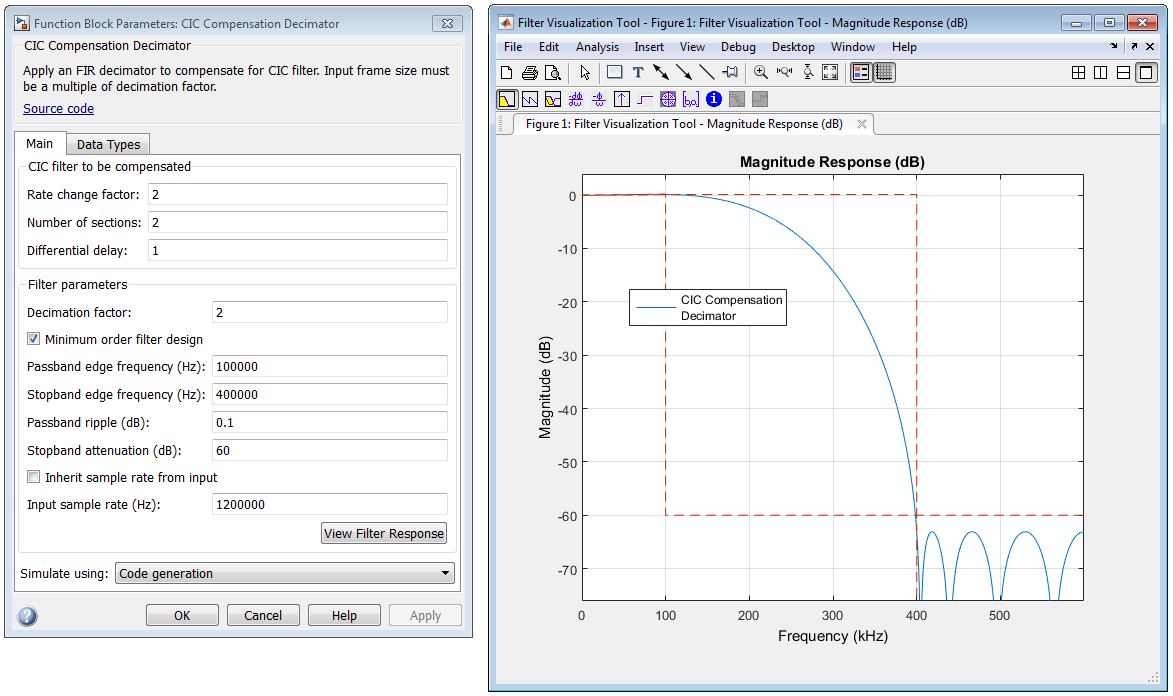Click the Print figure icon
This screenshot has width=1173, height=696.
point(530,73)
